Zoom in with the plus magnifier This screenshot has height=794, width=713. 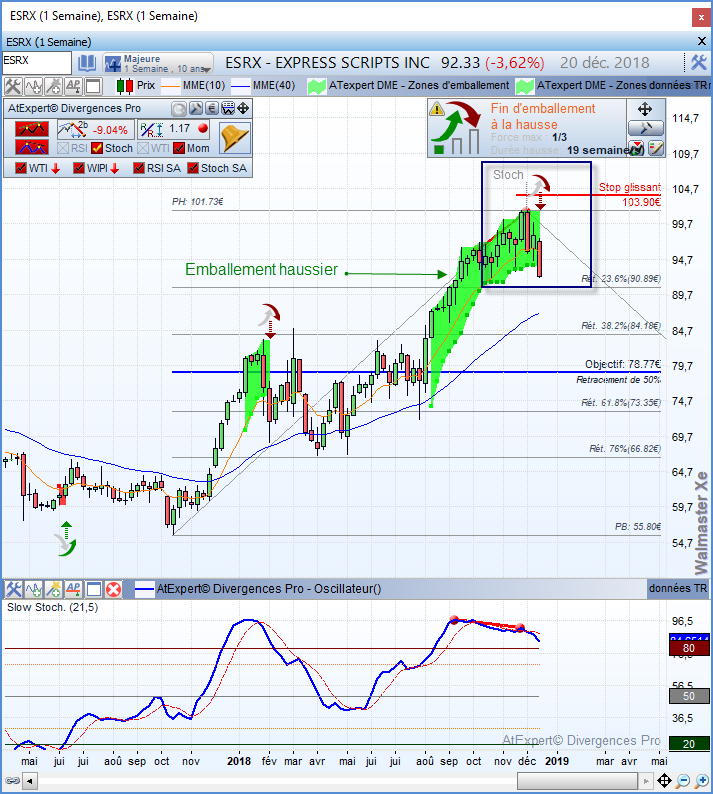[x=702, y=780]
